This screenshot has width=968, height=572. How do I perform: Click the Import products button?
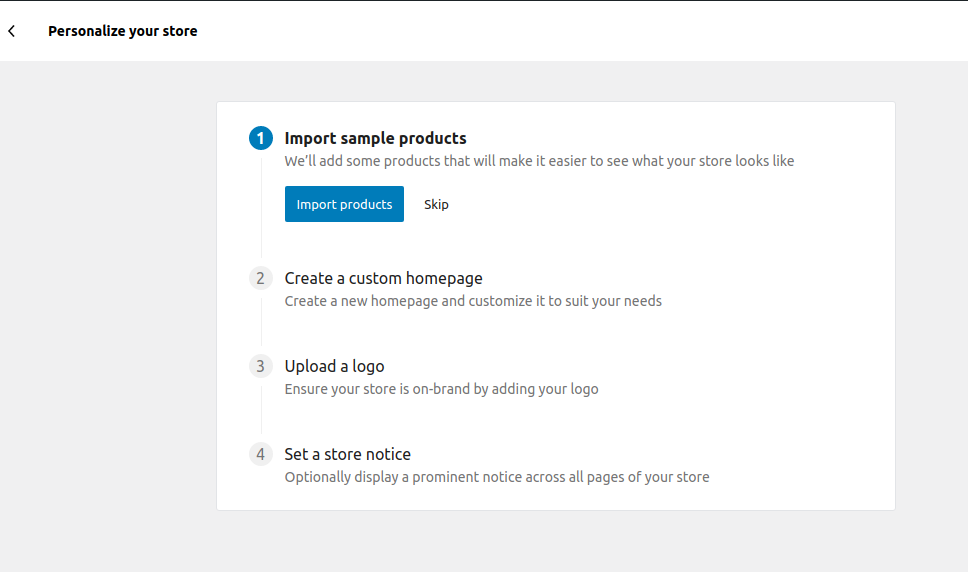[344, 204]
